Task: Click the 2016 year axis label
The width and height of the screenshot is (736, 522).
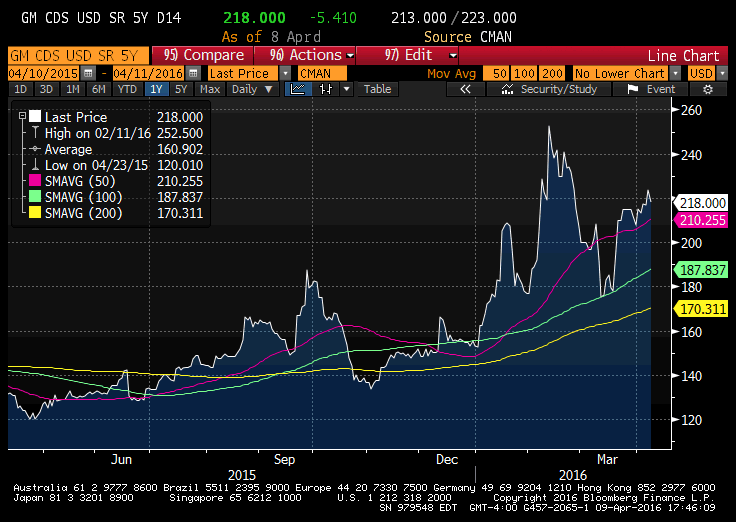Action: pos(573,475)
